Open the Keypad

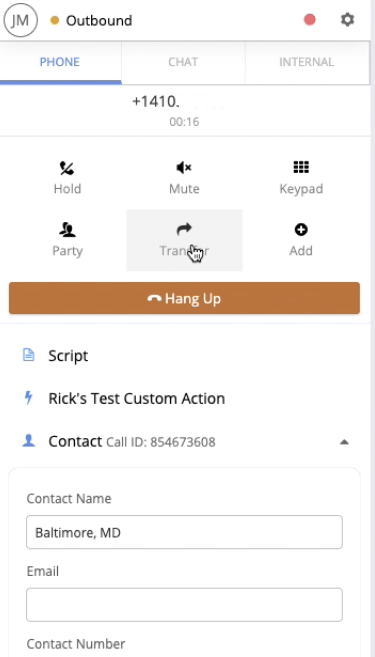pyautogui.click(x=301, y=178)
